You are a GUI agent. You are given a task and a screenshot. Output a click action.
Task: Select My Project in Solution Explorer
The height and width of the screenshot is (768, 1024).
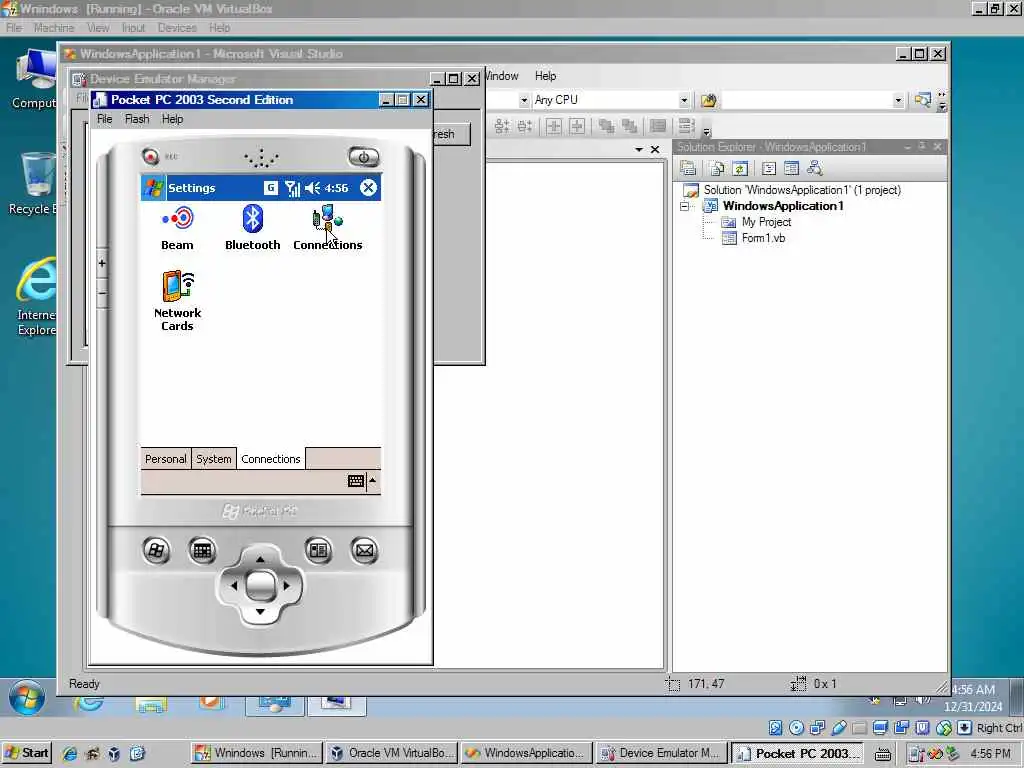(x=766, y=222)
